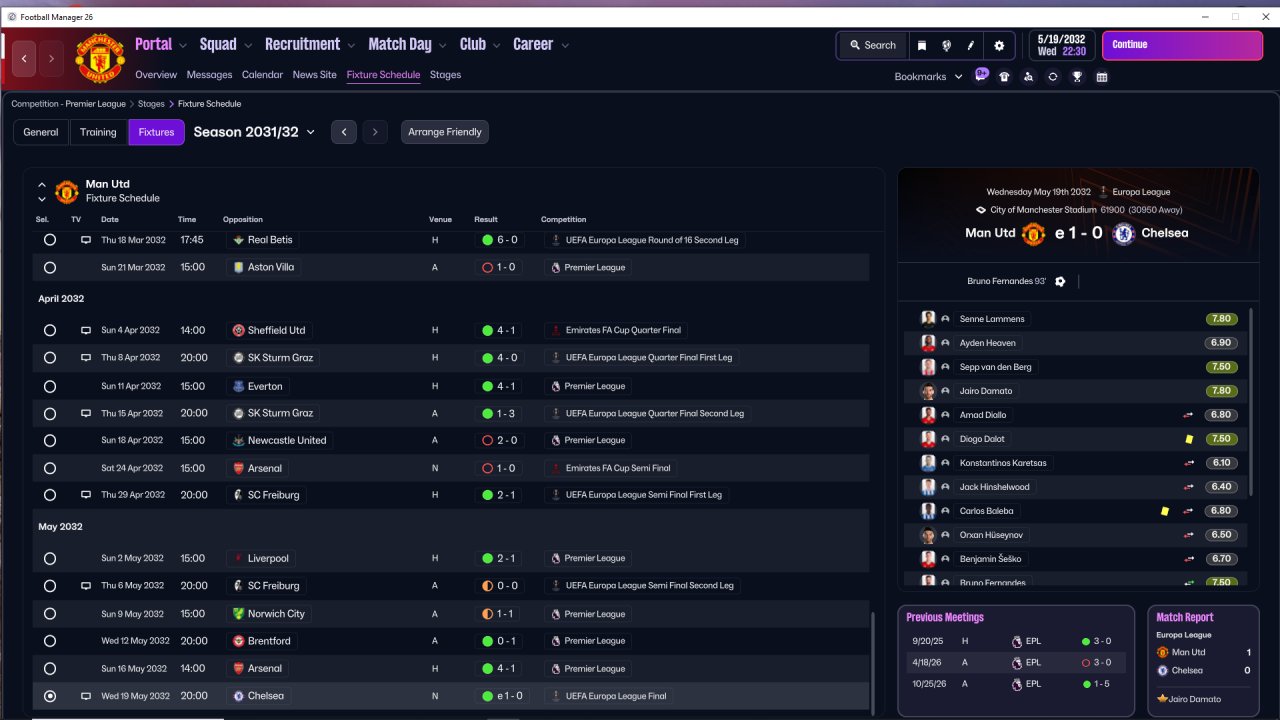The image size is (1280, 720).
Task: Open the bookmark flag icon in top toolbar
Action: 922,45
